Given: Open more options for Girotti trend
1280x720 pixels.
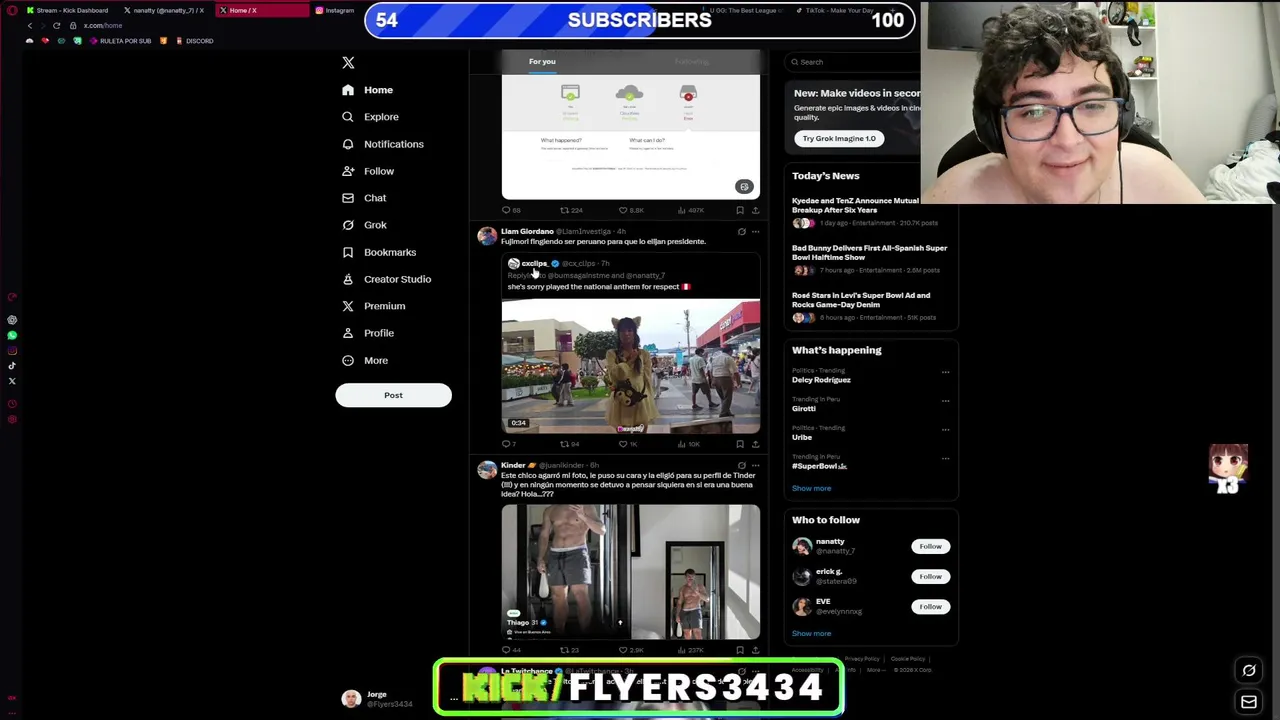Looking at the screenshot, I should point(945,401).
